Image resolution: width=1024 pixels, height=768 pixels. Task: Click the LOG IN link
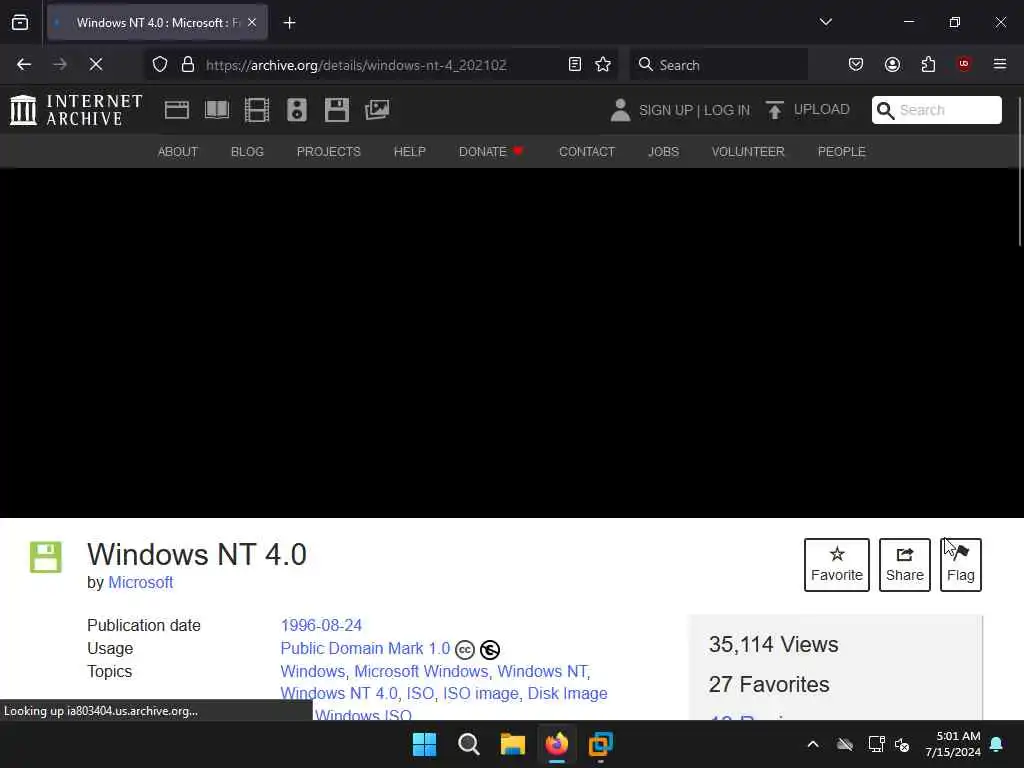coord(727,110)
